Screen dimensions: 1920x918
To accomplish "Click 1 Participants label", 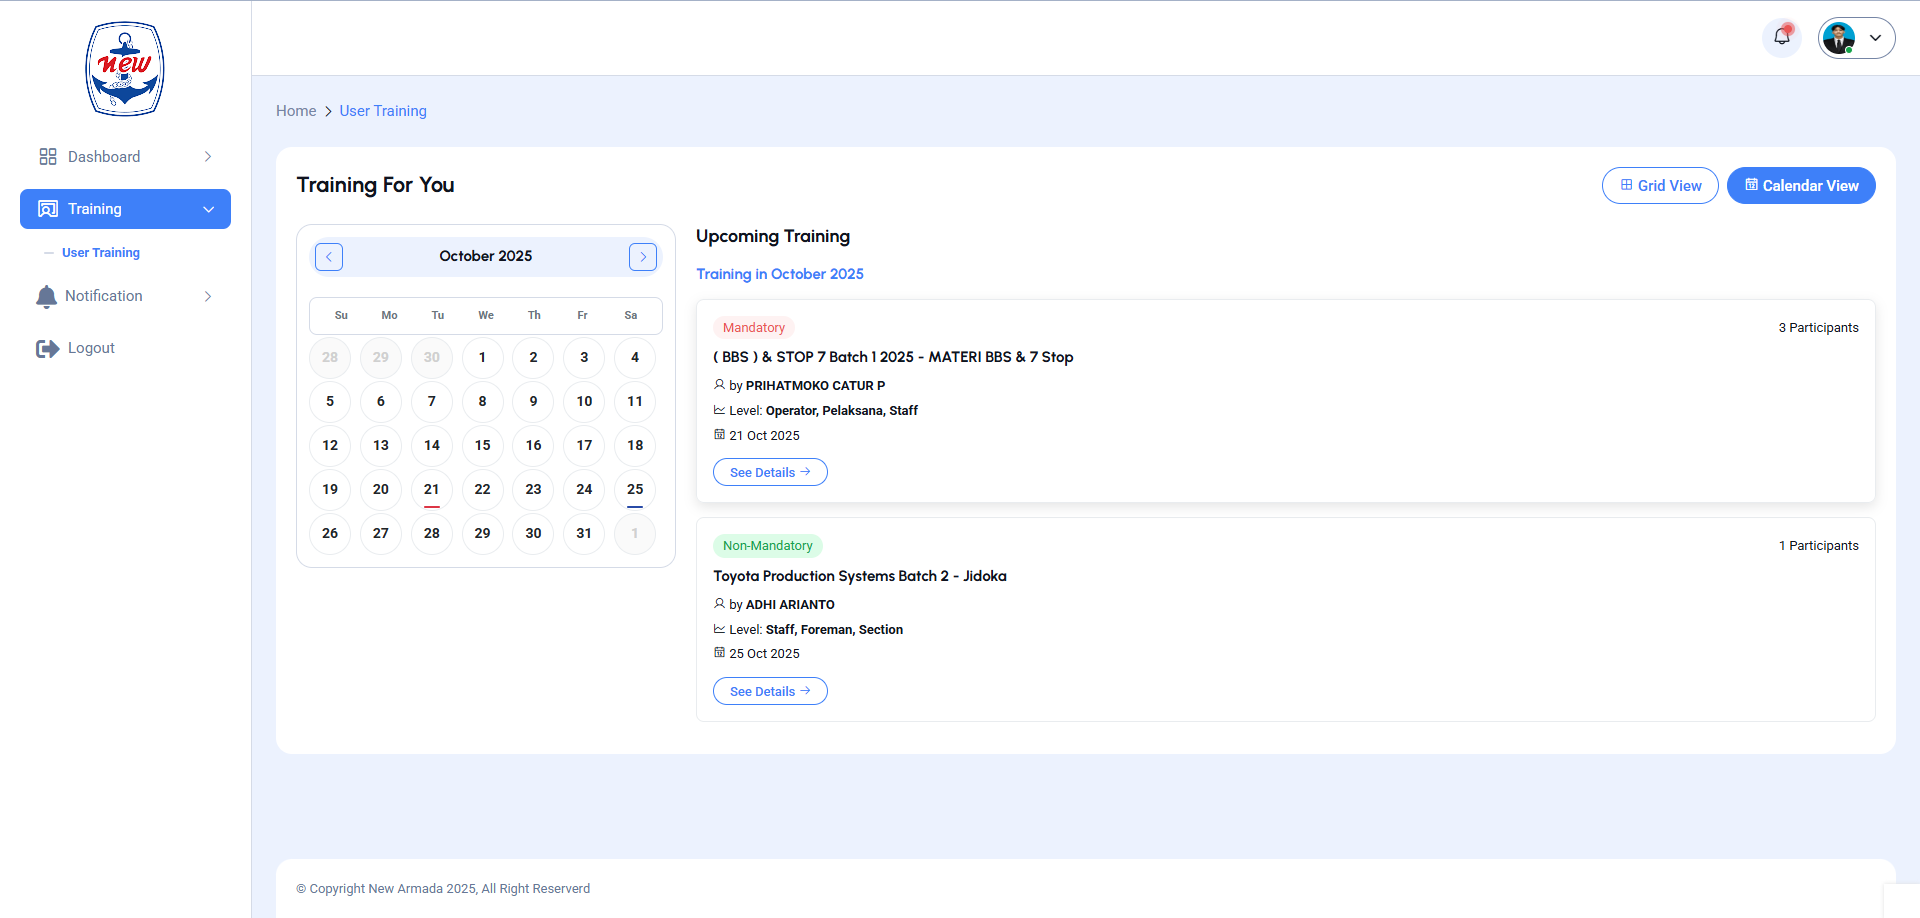I will point(1818,546).
